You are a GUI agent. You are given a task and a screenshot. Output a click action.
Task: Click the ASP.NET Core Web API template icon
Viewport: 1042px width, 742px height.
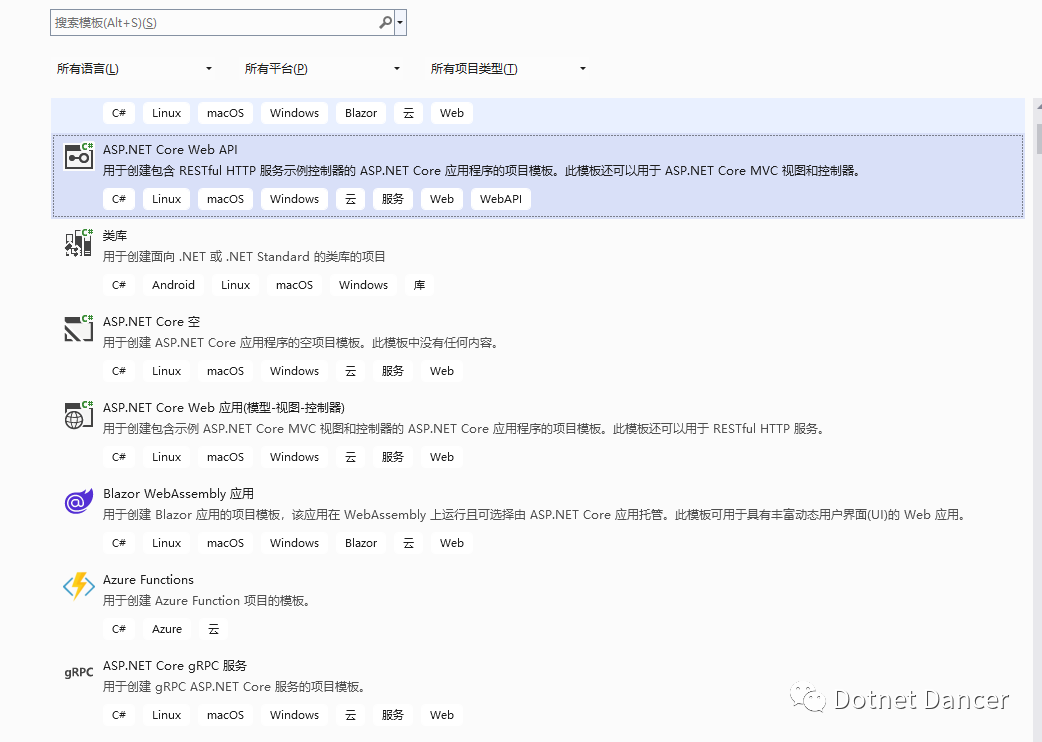(78, 156)
